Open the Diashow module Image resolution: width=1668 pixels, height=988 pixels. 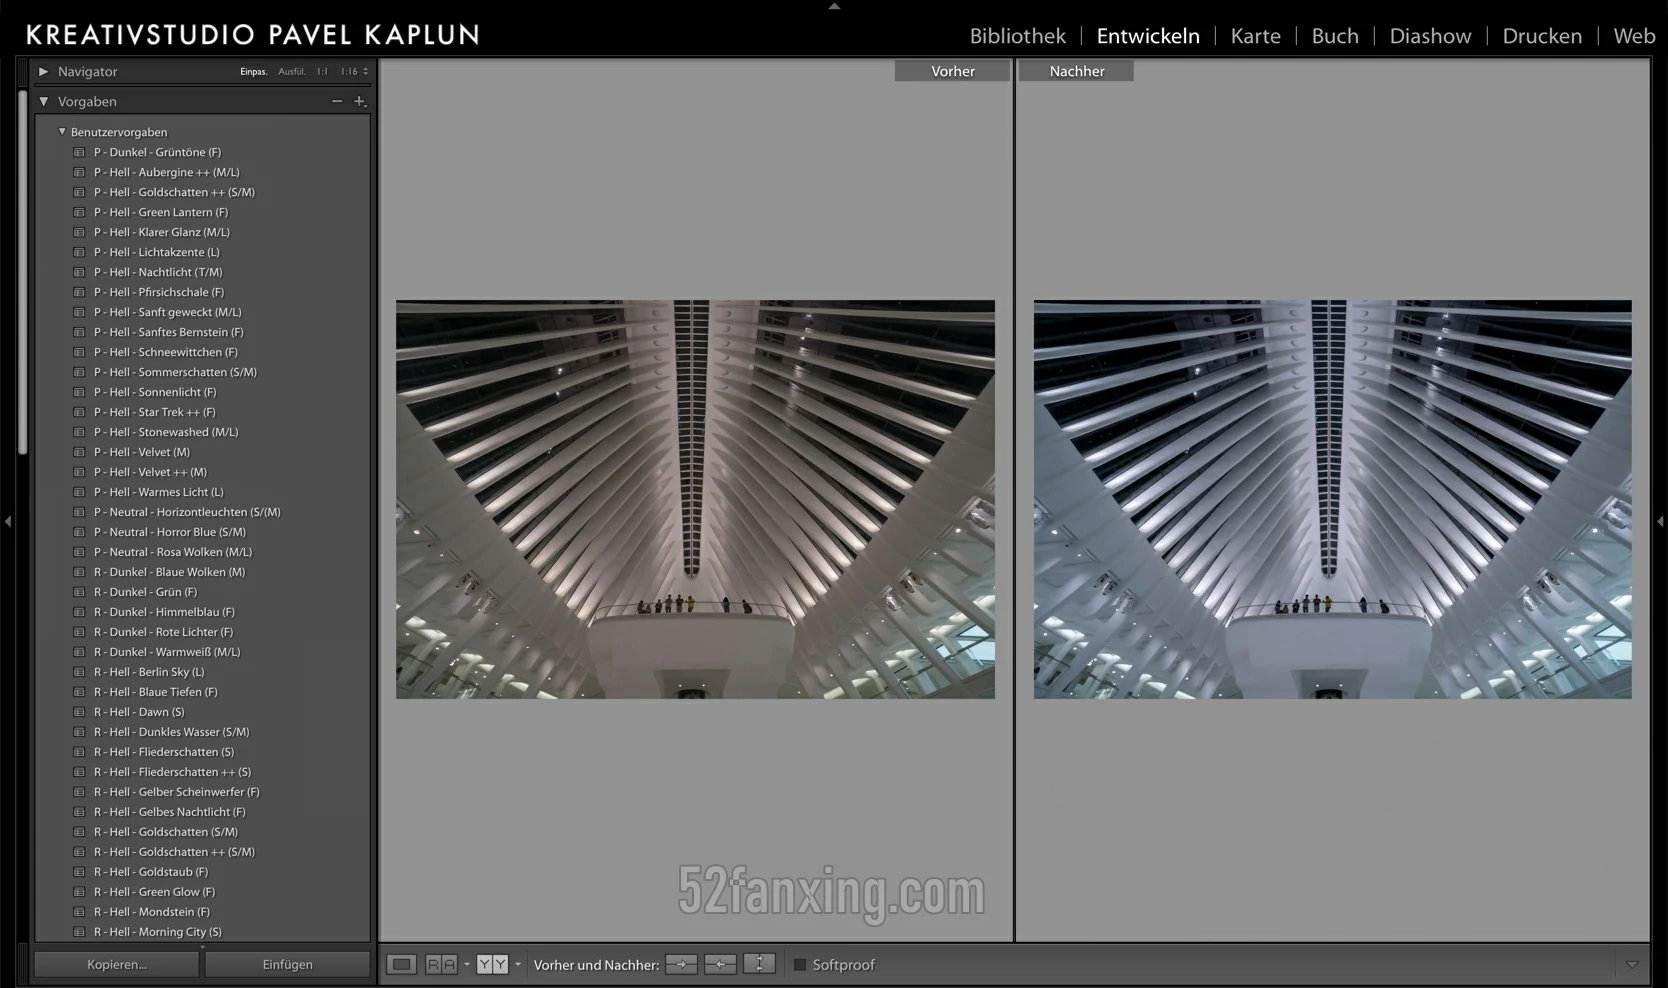tap(1431, 36)
